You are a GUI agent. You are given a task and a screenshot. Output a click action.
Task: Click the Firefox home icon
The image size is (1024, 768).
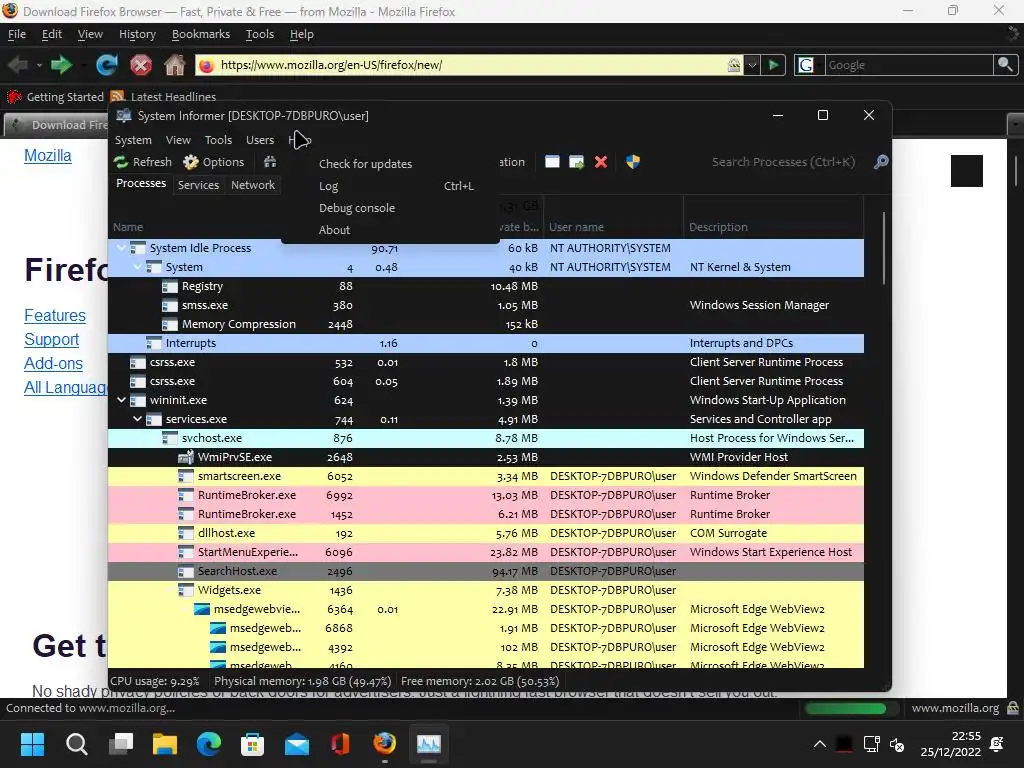tap(174, 65)
